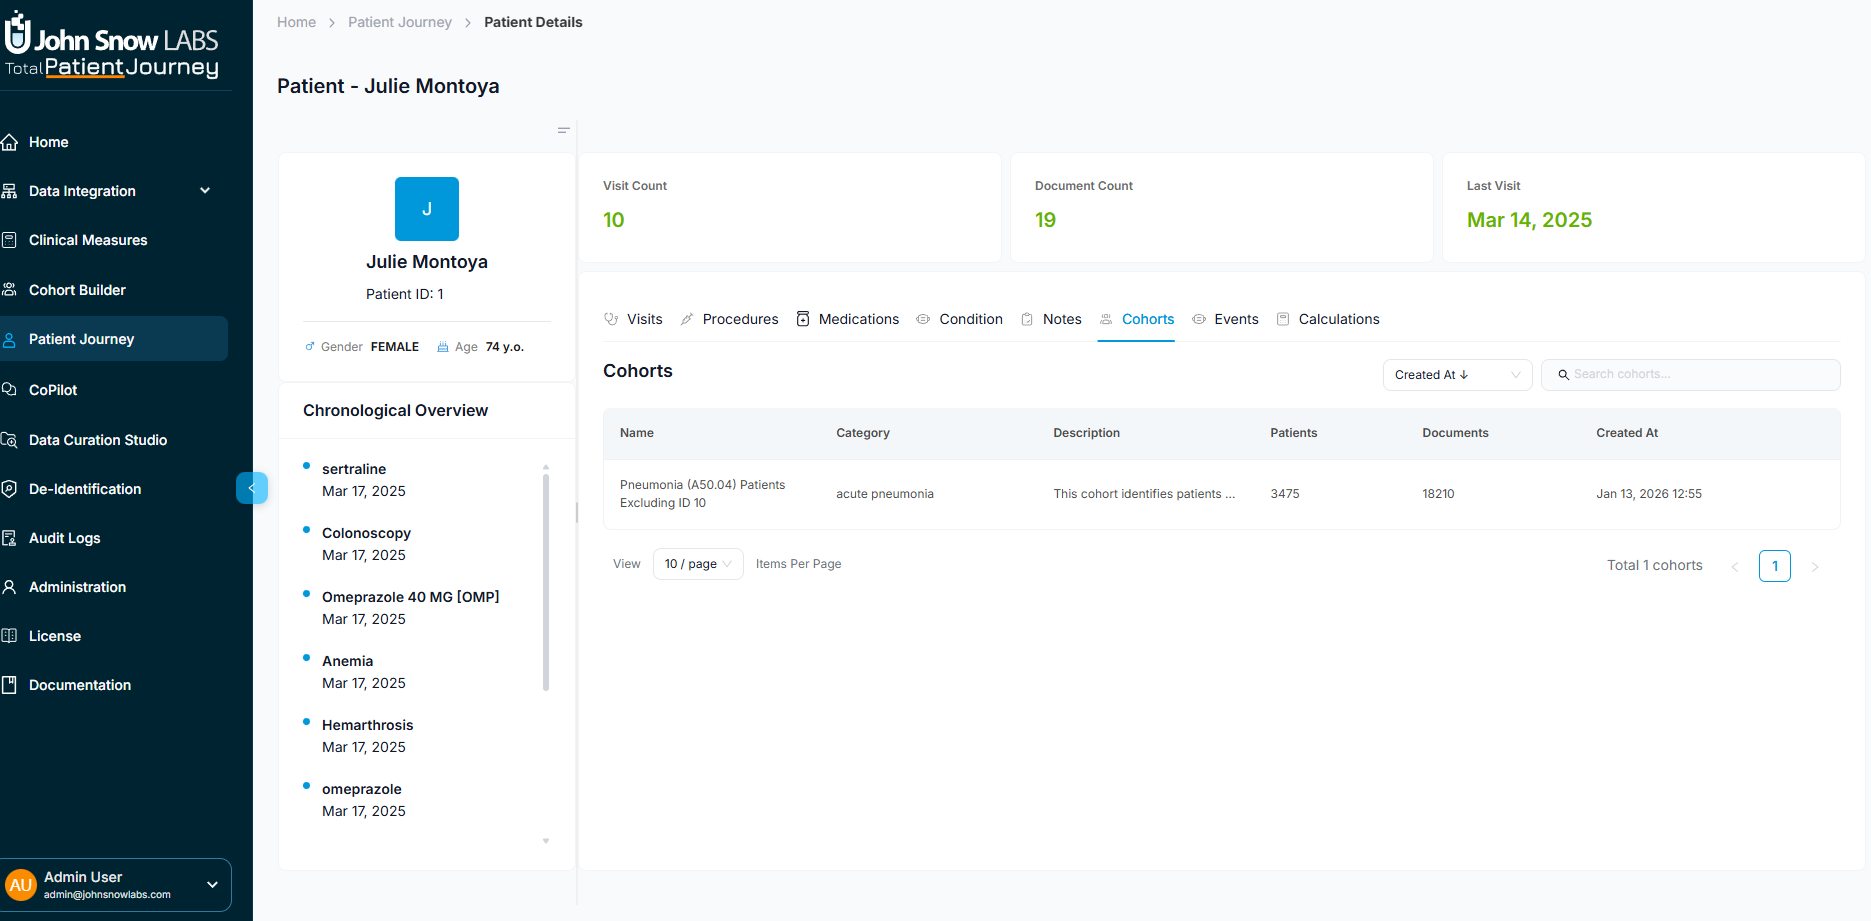Switch to the Calculations tab
This screenshot has height=921, width=1871.
point(1328,319)
